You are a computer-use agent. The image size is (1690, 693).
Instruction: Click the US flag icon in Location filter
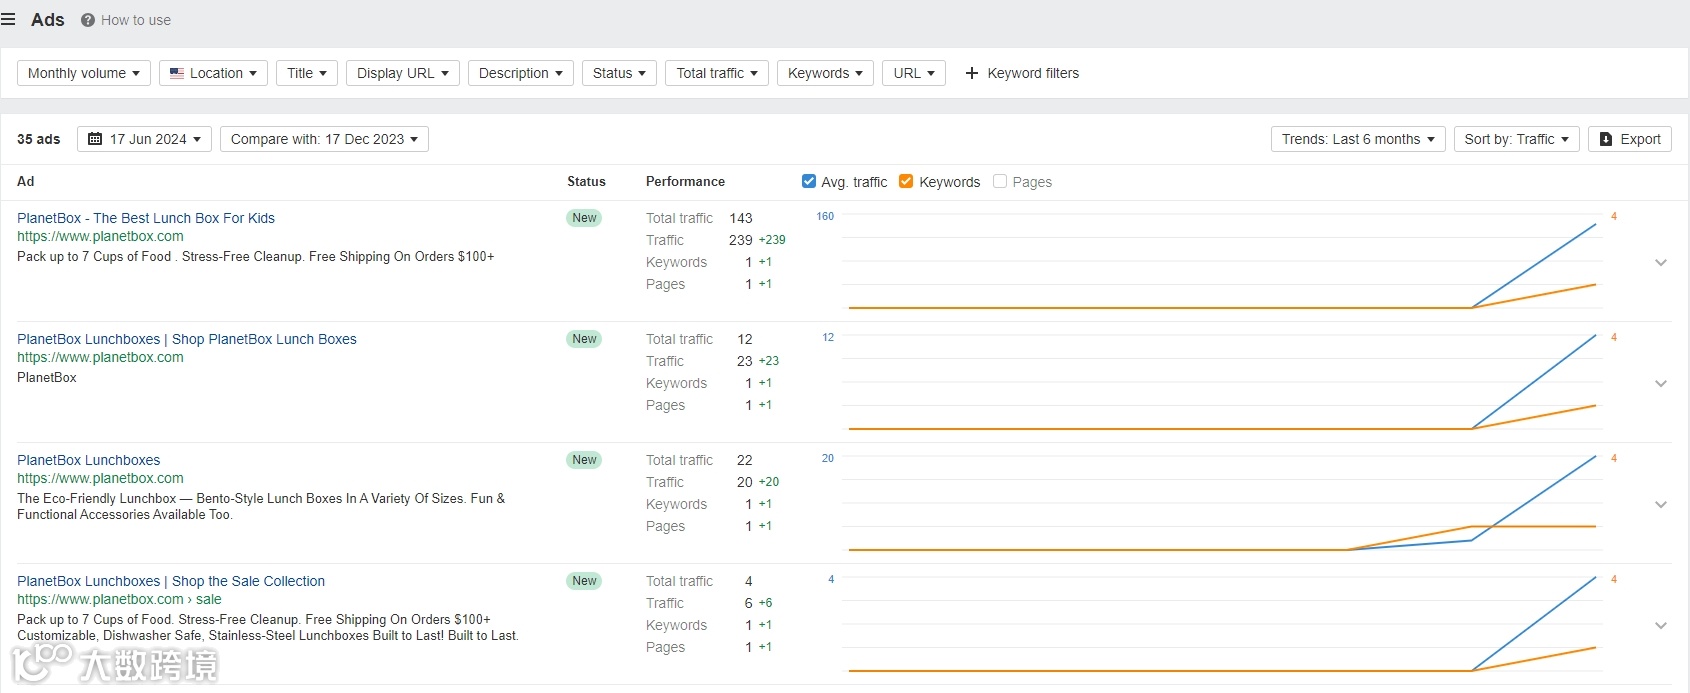177,73
